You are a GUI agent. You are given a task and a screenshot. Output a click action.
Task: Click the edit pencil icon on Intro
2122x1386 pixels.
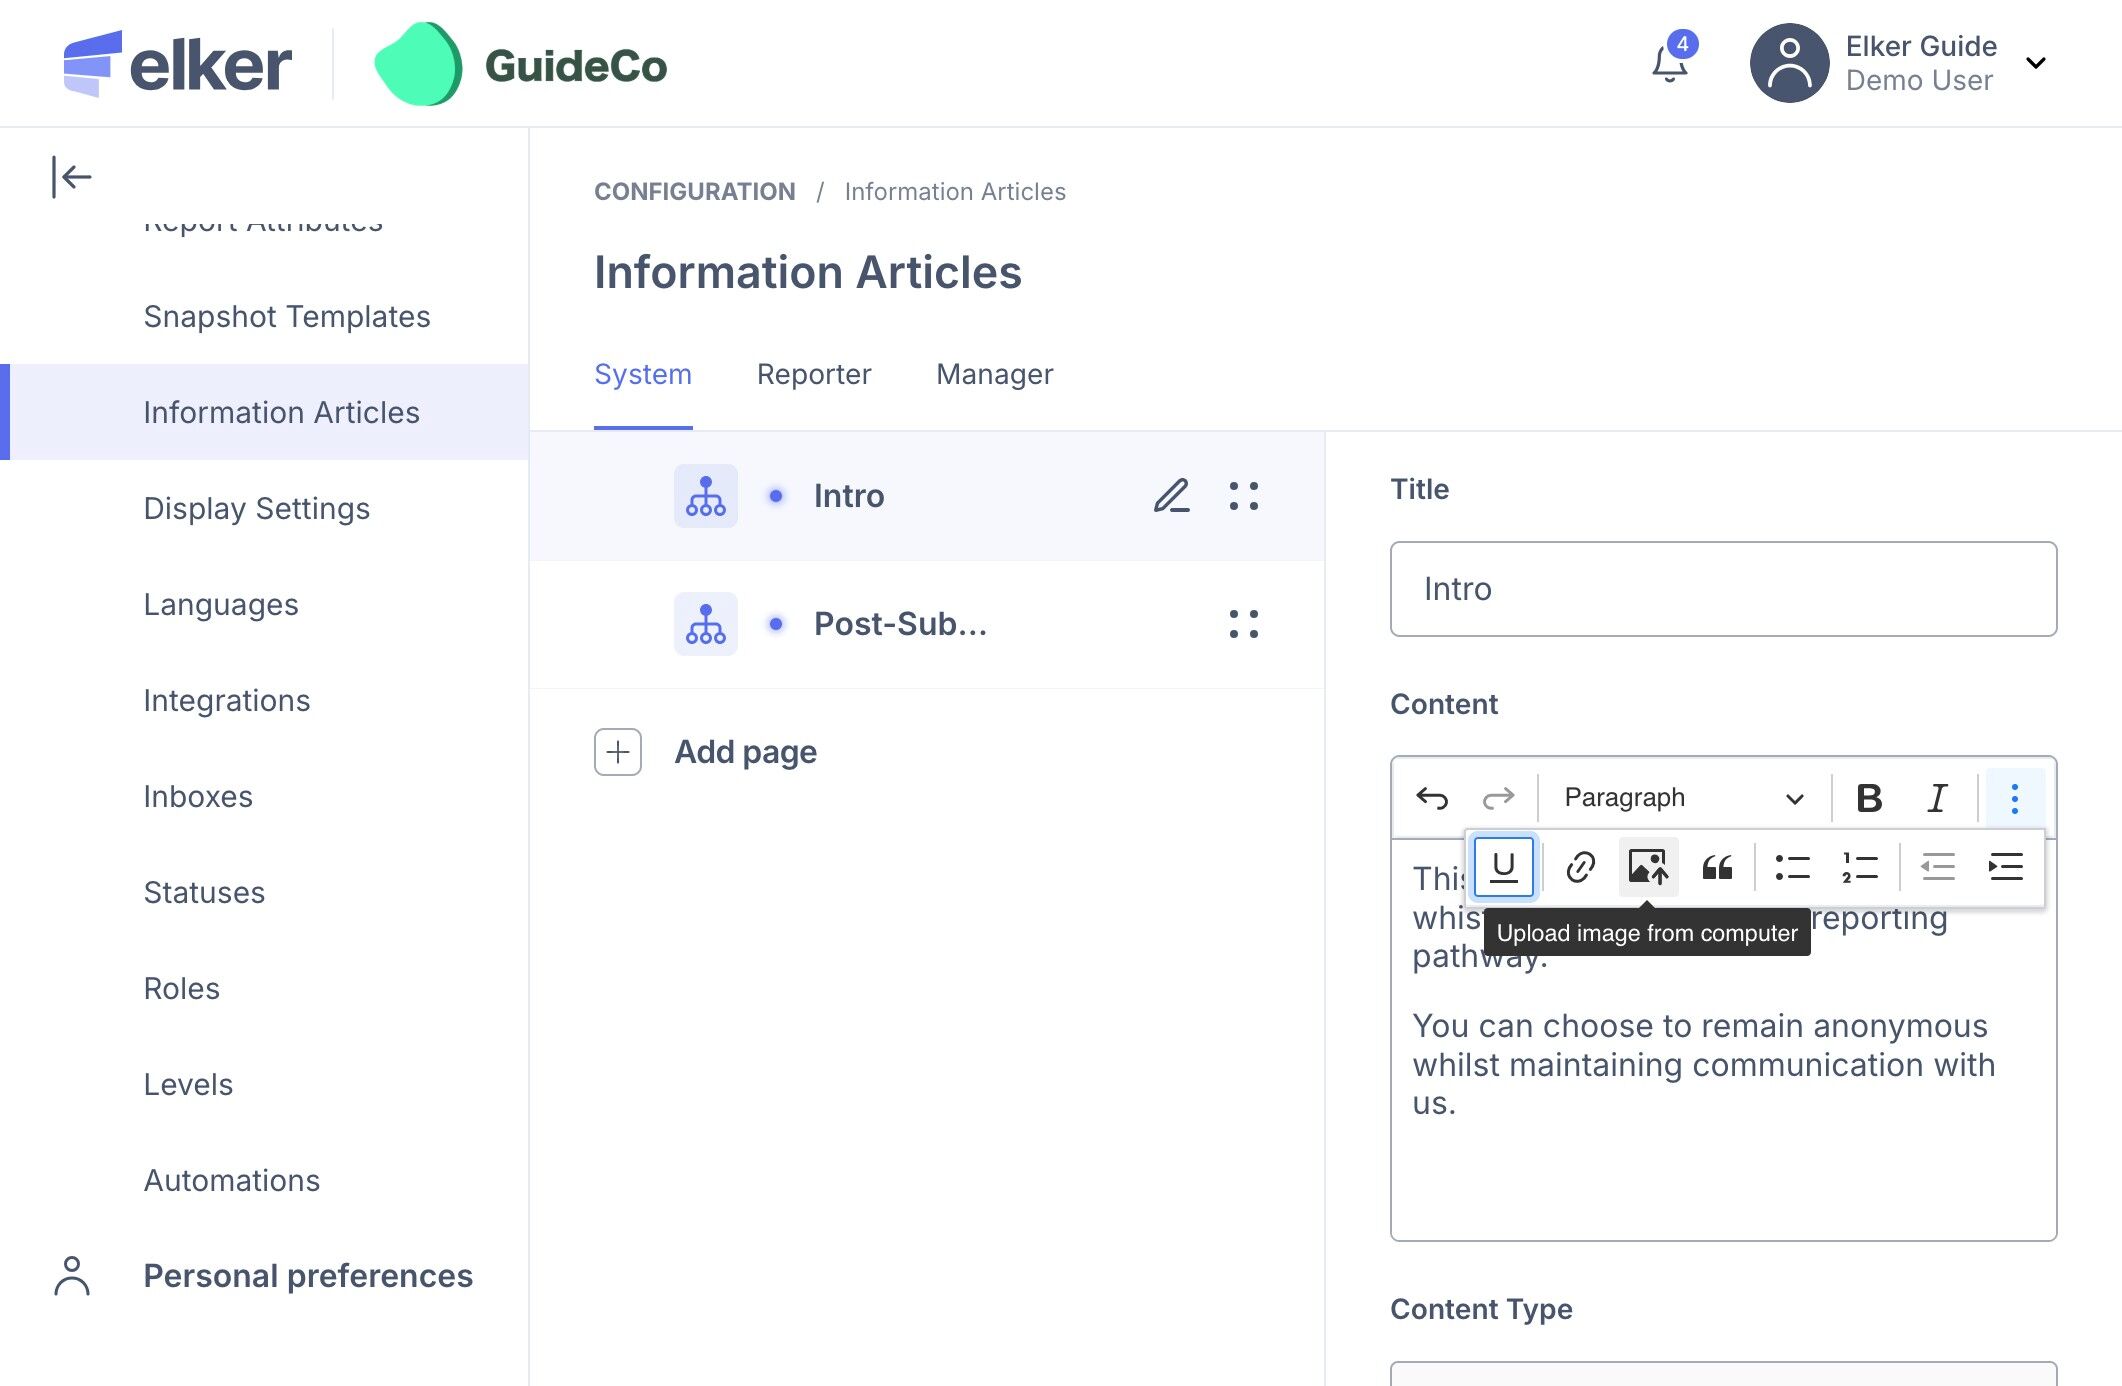[1171, 496]
